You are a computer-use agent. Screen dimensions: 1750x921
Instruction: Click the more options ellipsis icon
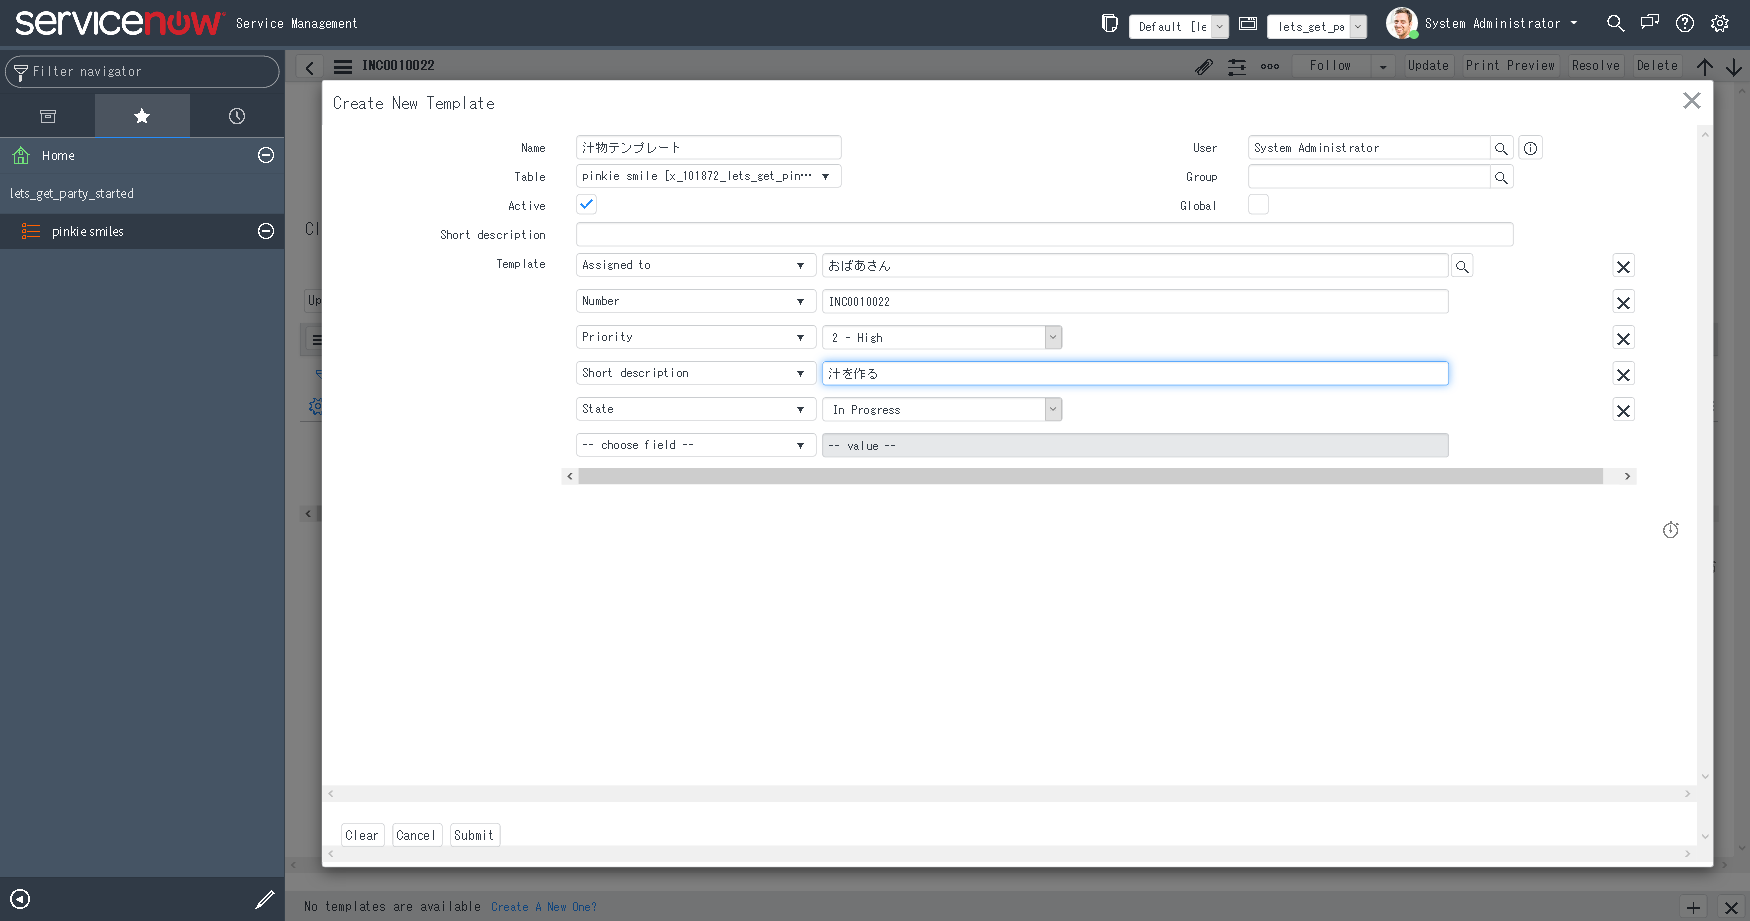click(x=1270, y=66)
